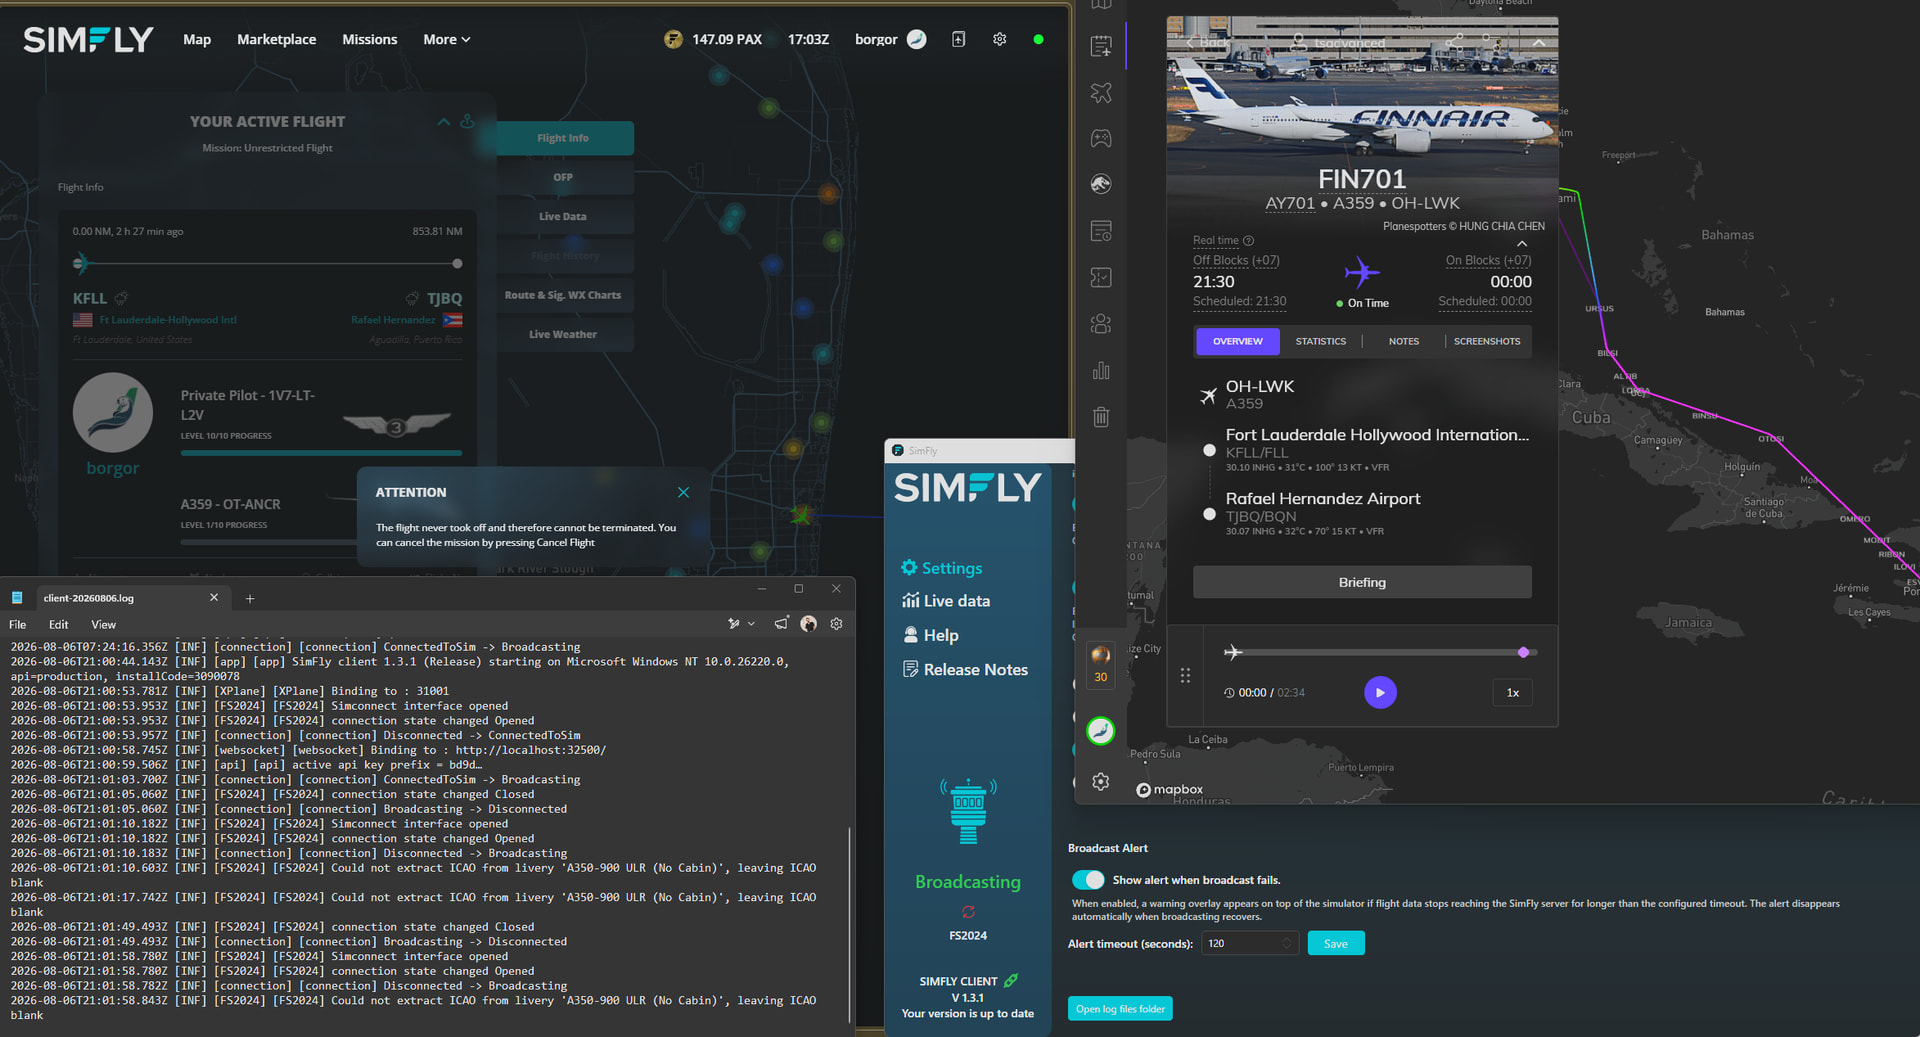Click the replay timeline purple marker
The image size is (1920, 1037).
coord(1523,652)
